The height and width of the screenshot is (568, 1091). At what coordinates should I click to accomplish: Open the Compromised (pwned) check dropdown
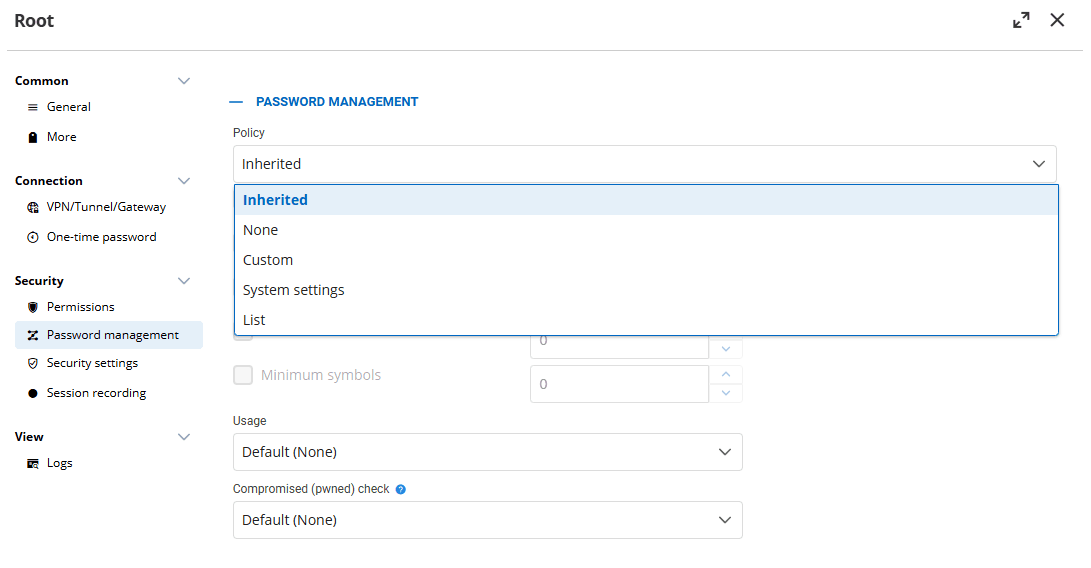[487, 520]
